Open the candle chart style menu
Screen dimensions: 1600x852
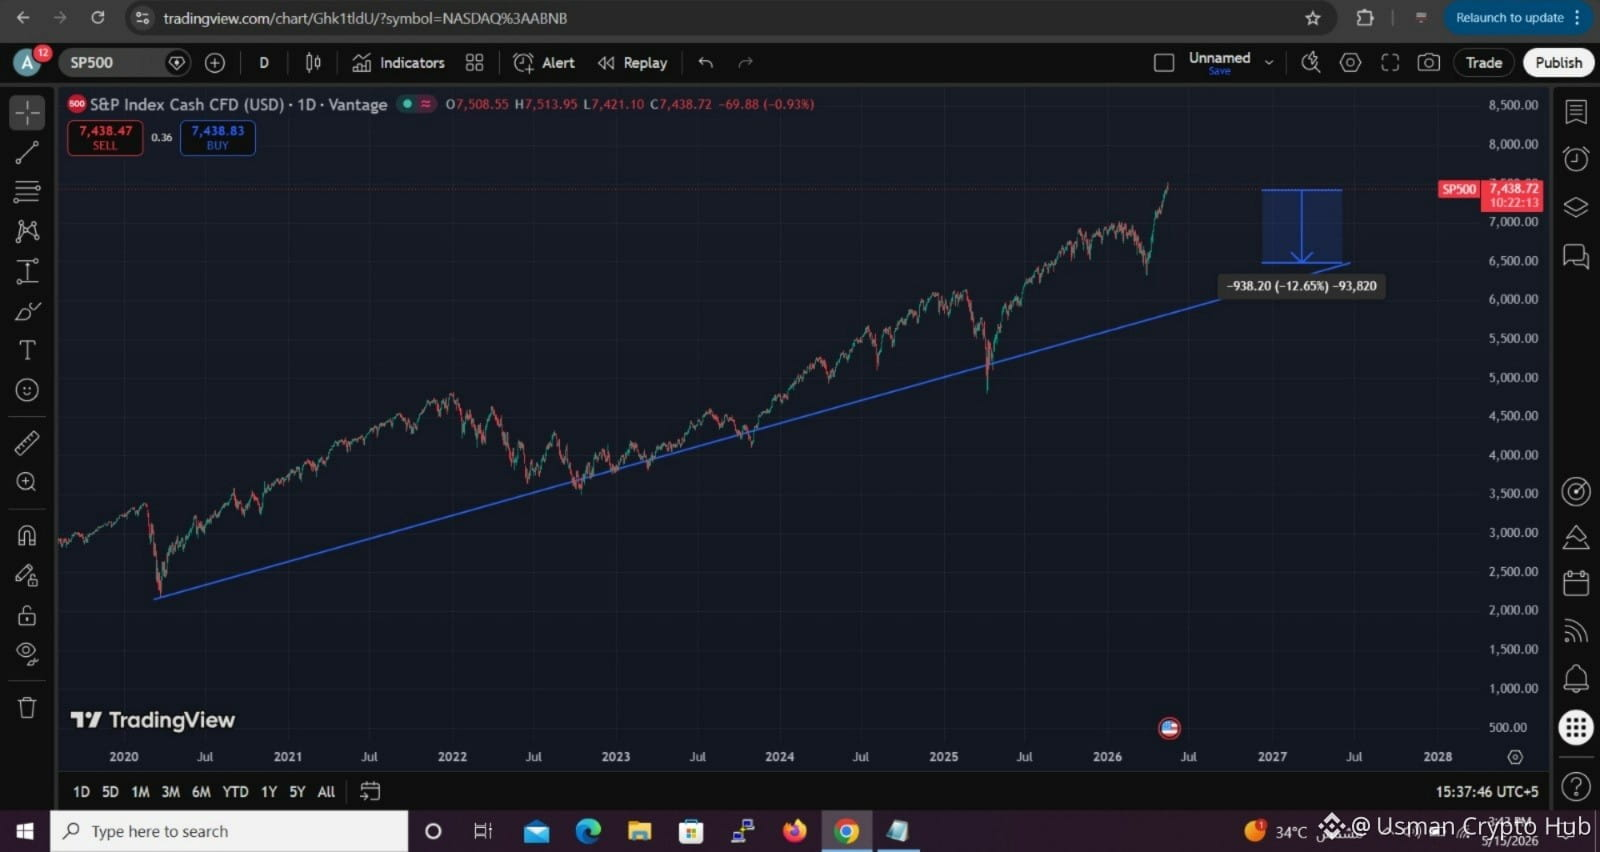pos(313,62)
